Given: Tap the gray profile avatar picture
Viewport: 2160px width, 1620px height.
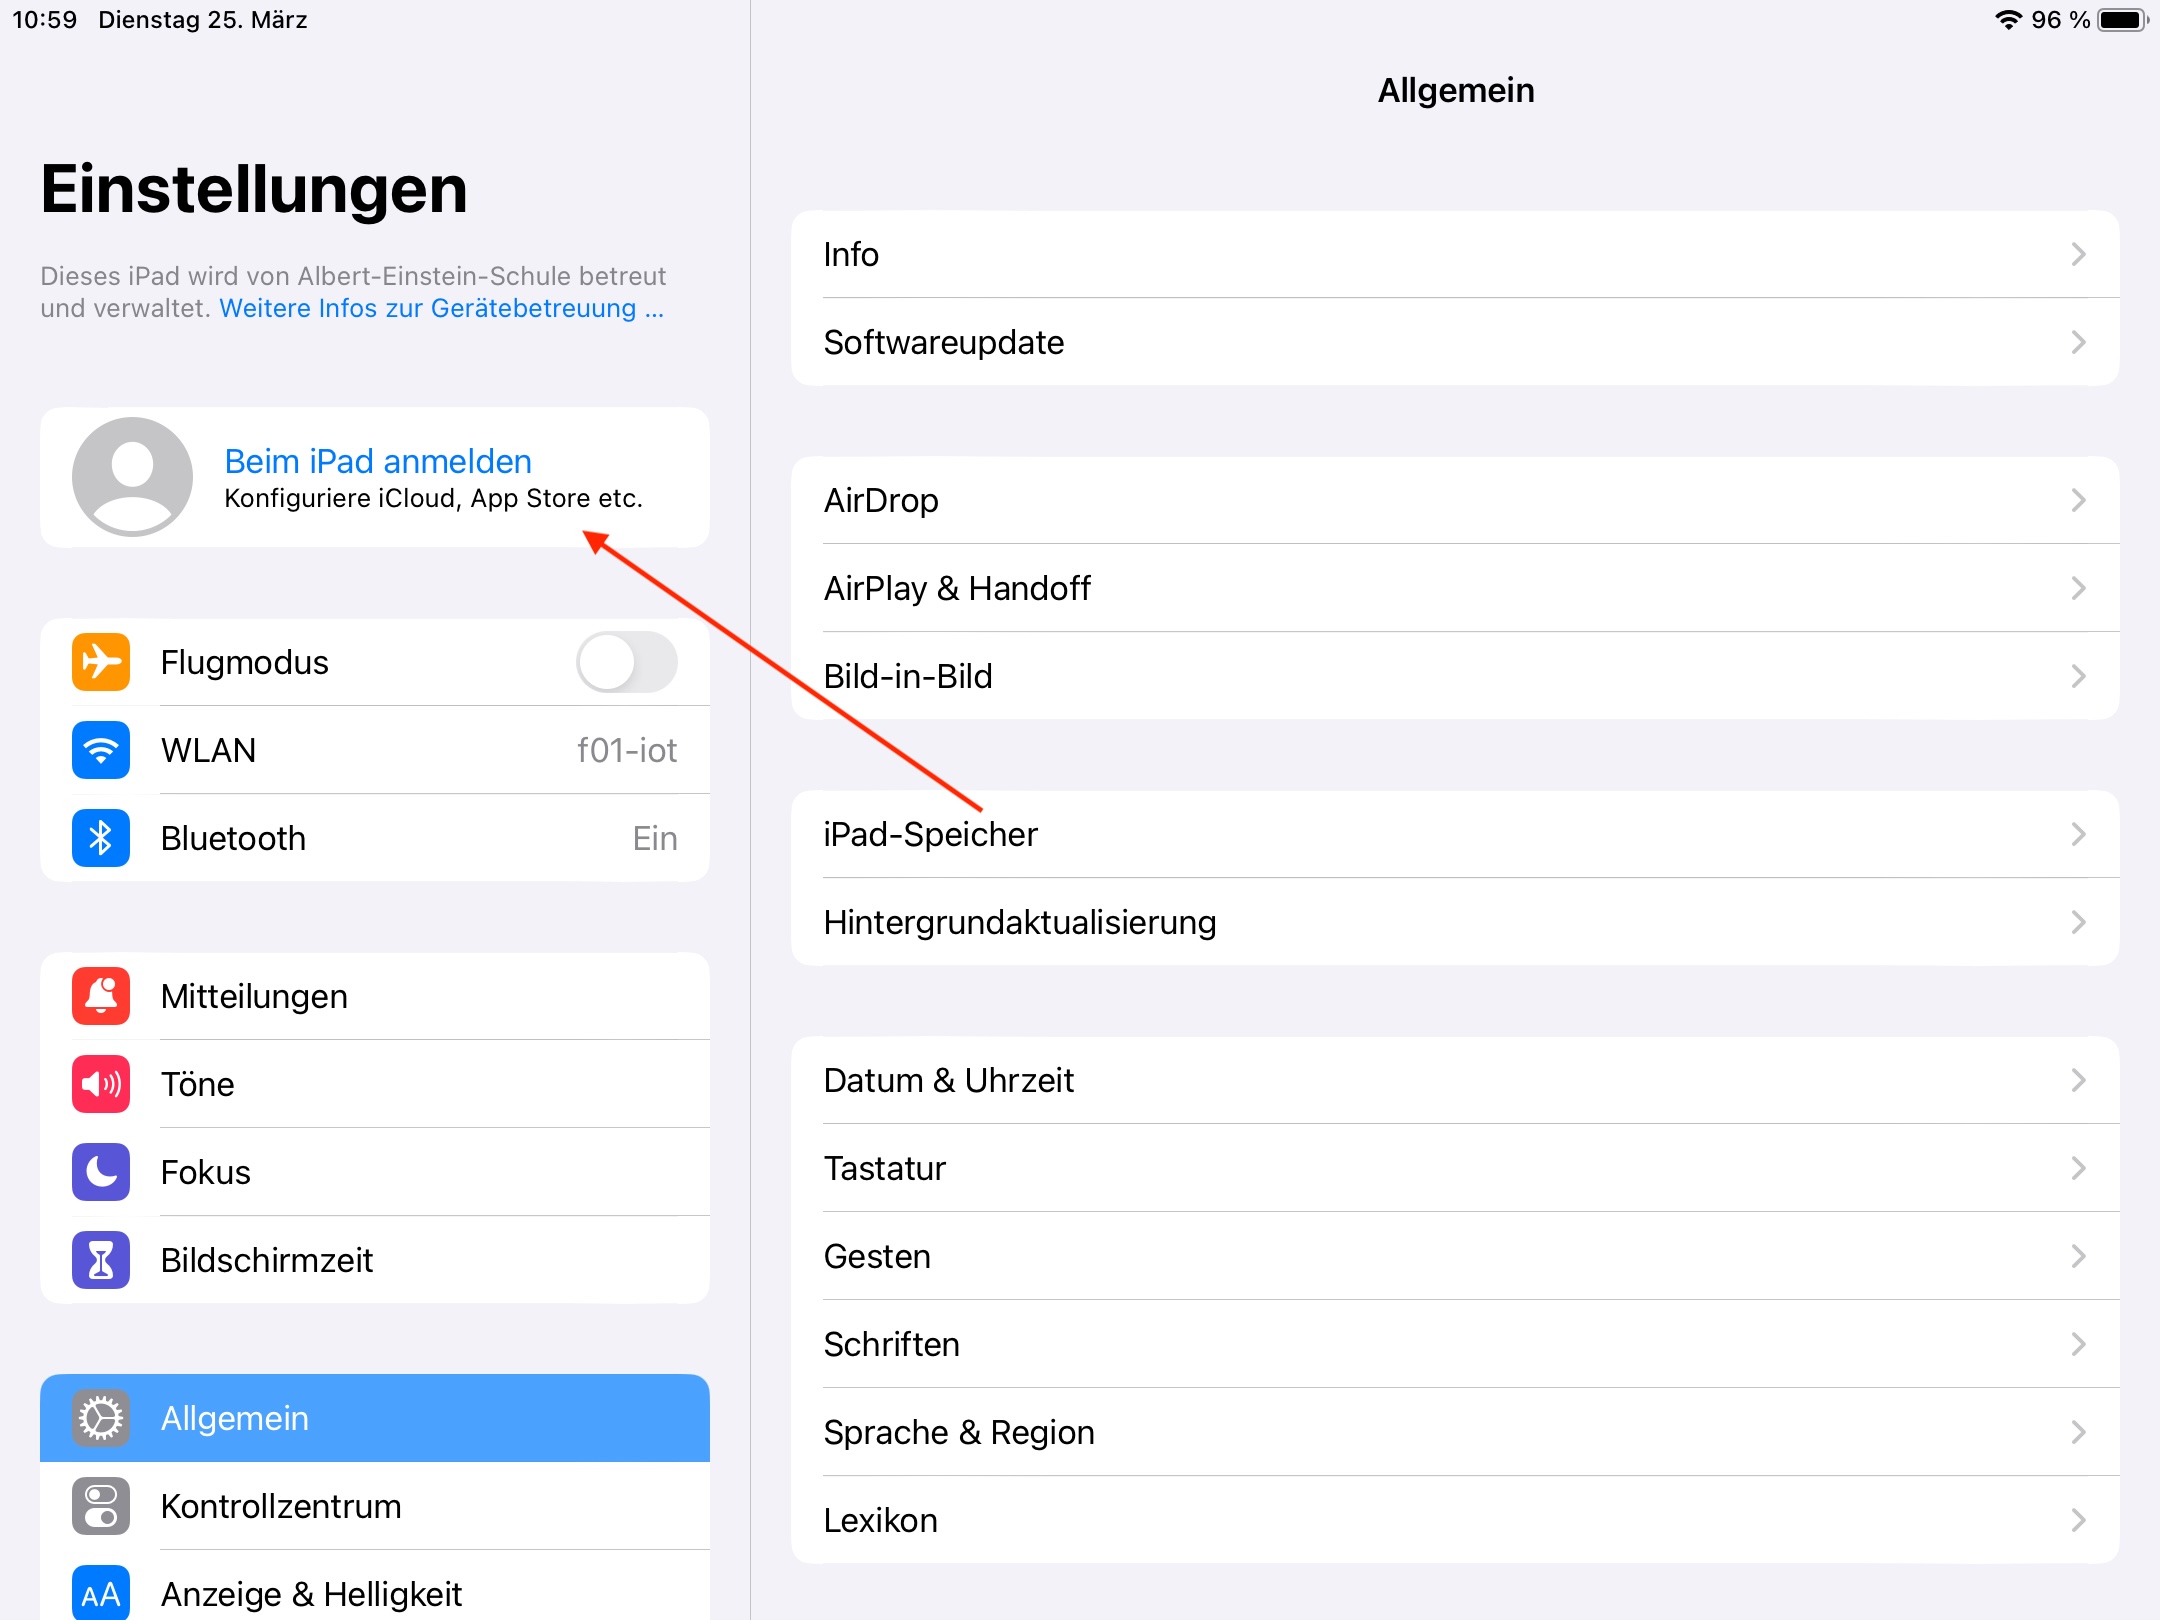Looking at the screenshot, I should (x=132, y=477).
